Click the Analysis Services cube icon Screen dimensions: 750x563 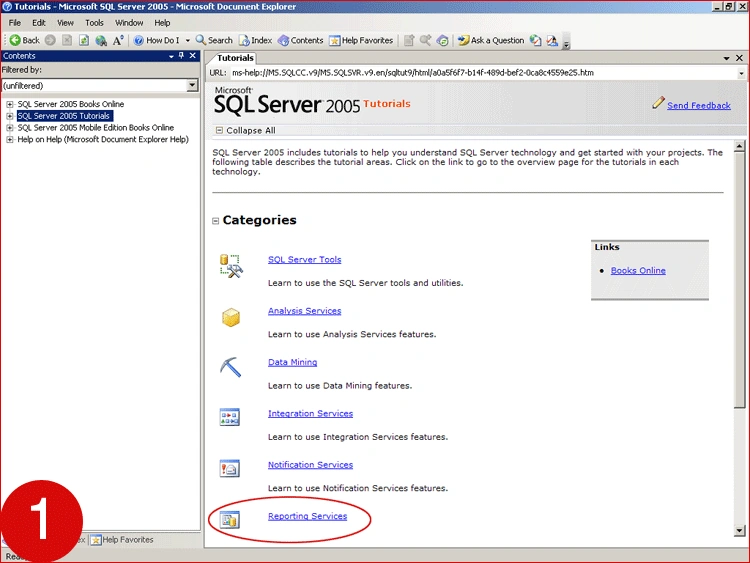click(x=231, y=318)
